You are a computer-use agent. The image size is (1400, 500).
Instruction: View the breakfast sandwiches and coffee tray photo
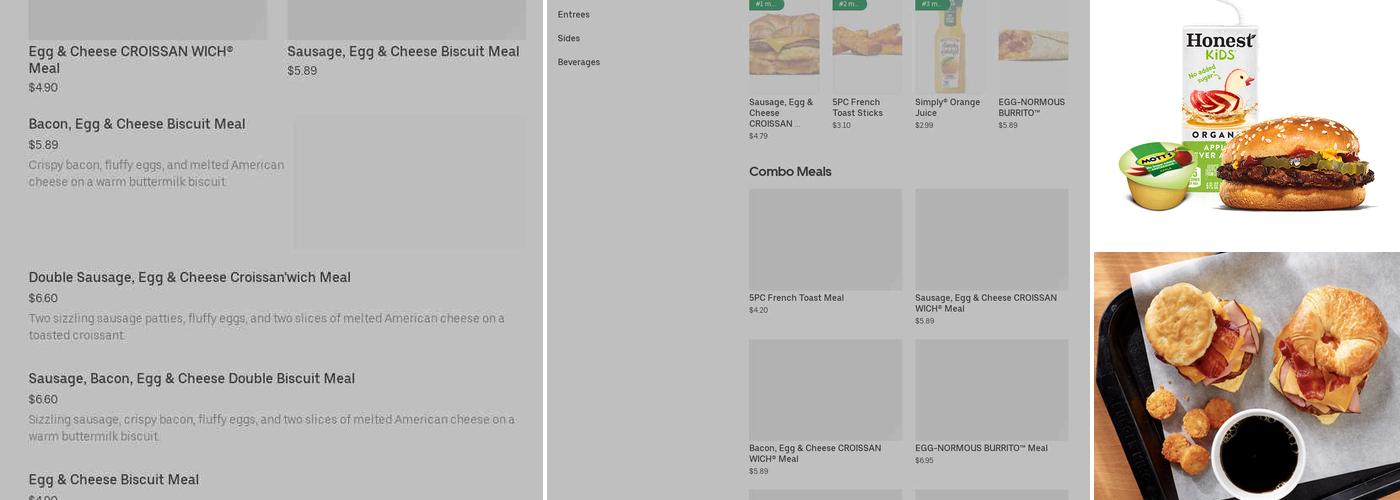[x=1247, y=376]
